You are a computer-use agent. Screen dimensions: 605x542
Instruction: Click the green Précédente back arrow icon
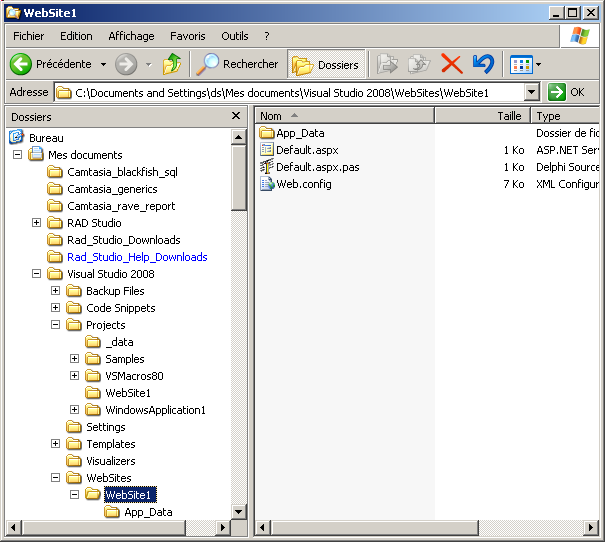pos(21,64)
